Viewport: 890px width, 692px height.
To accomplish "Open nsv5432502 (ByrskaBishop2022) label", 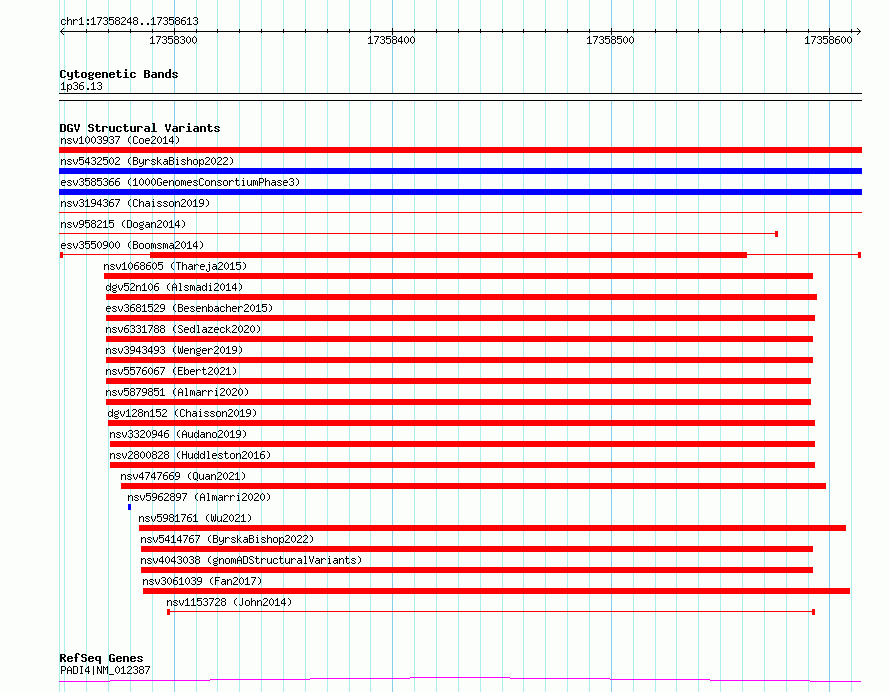I will click(147, 161).
